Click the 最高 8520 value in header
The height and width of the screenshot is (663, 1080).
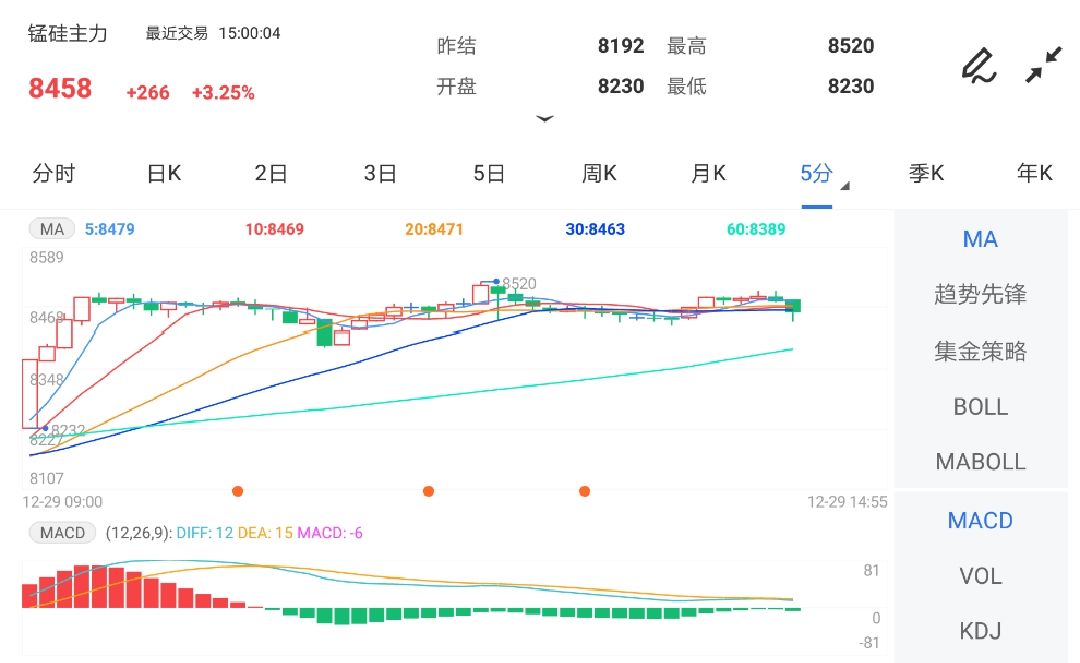click(851, 46)
